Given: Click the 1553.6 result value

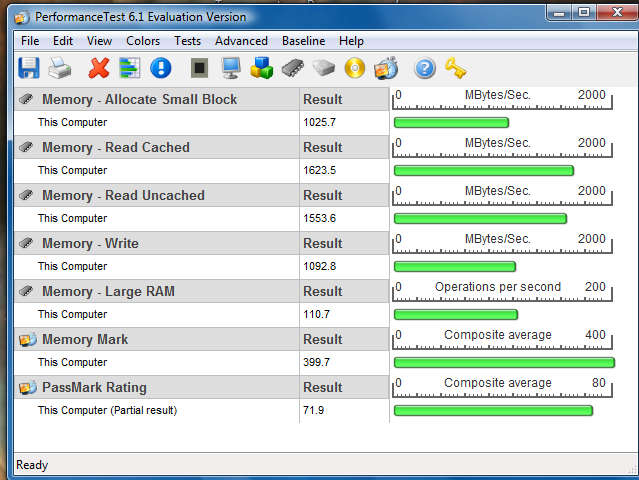Looking at the screenshot, I should click(x=320, y=218).
